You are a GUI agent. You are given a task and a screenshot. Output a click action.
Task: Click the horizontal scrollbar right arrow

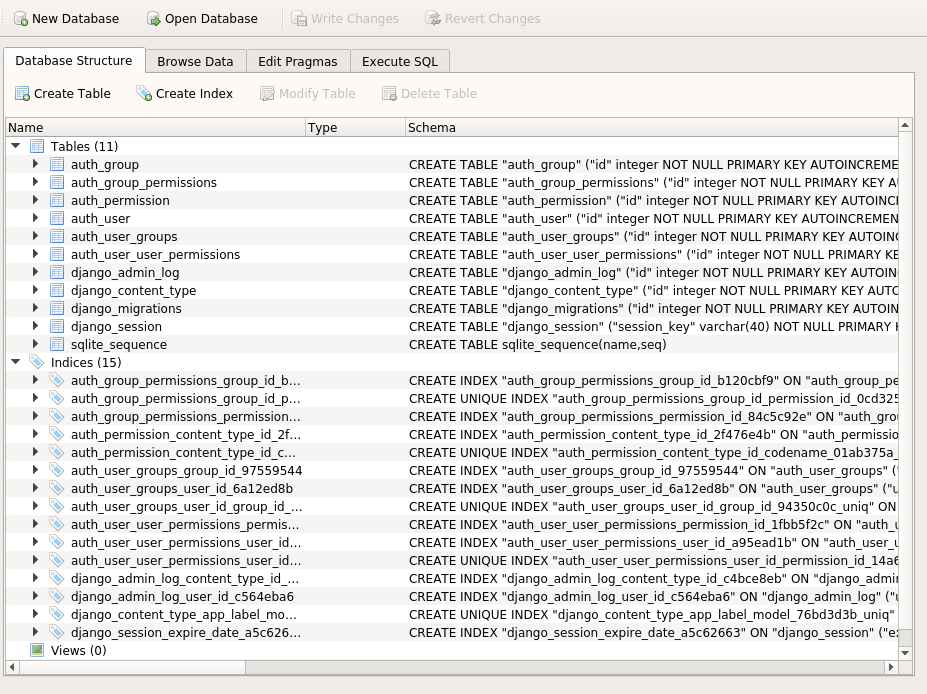[892, 667]
